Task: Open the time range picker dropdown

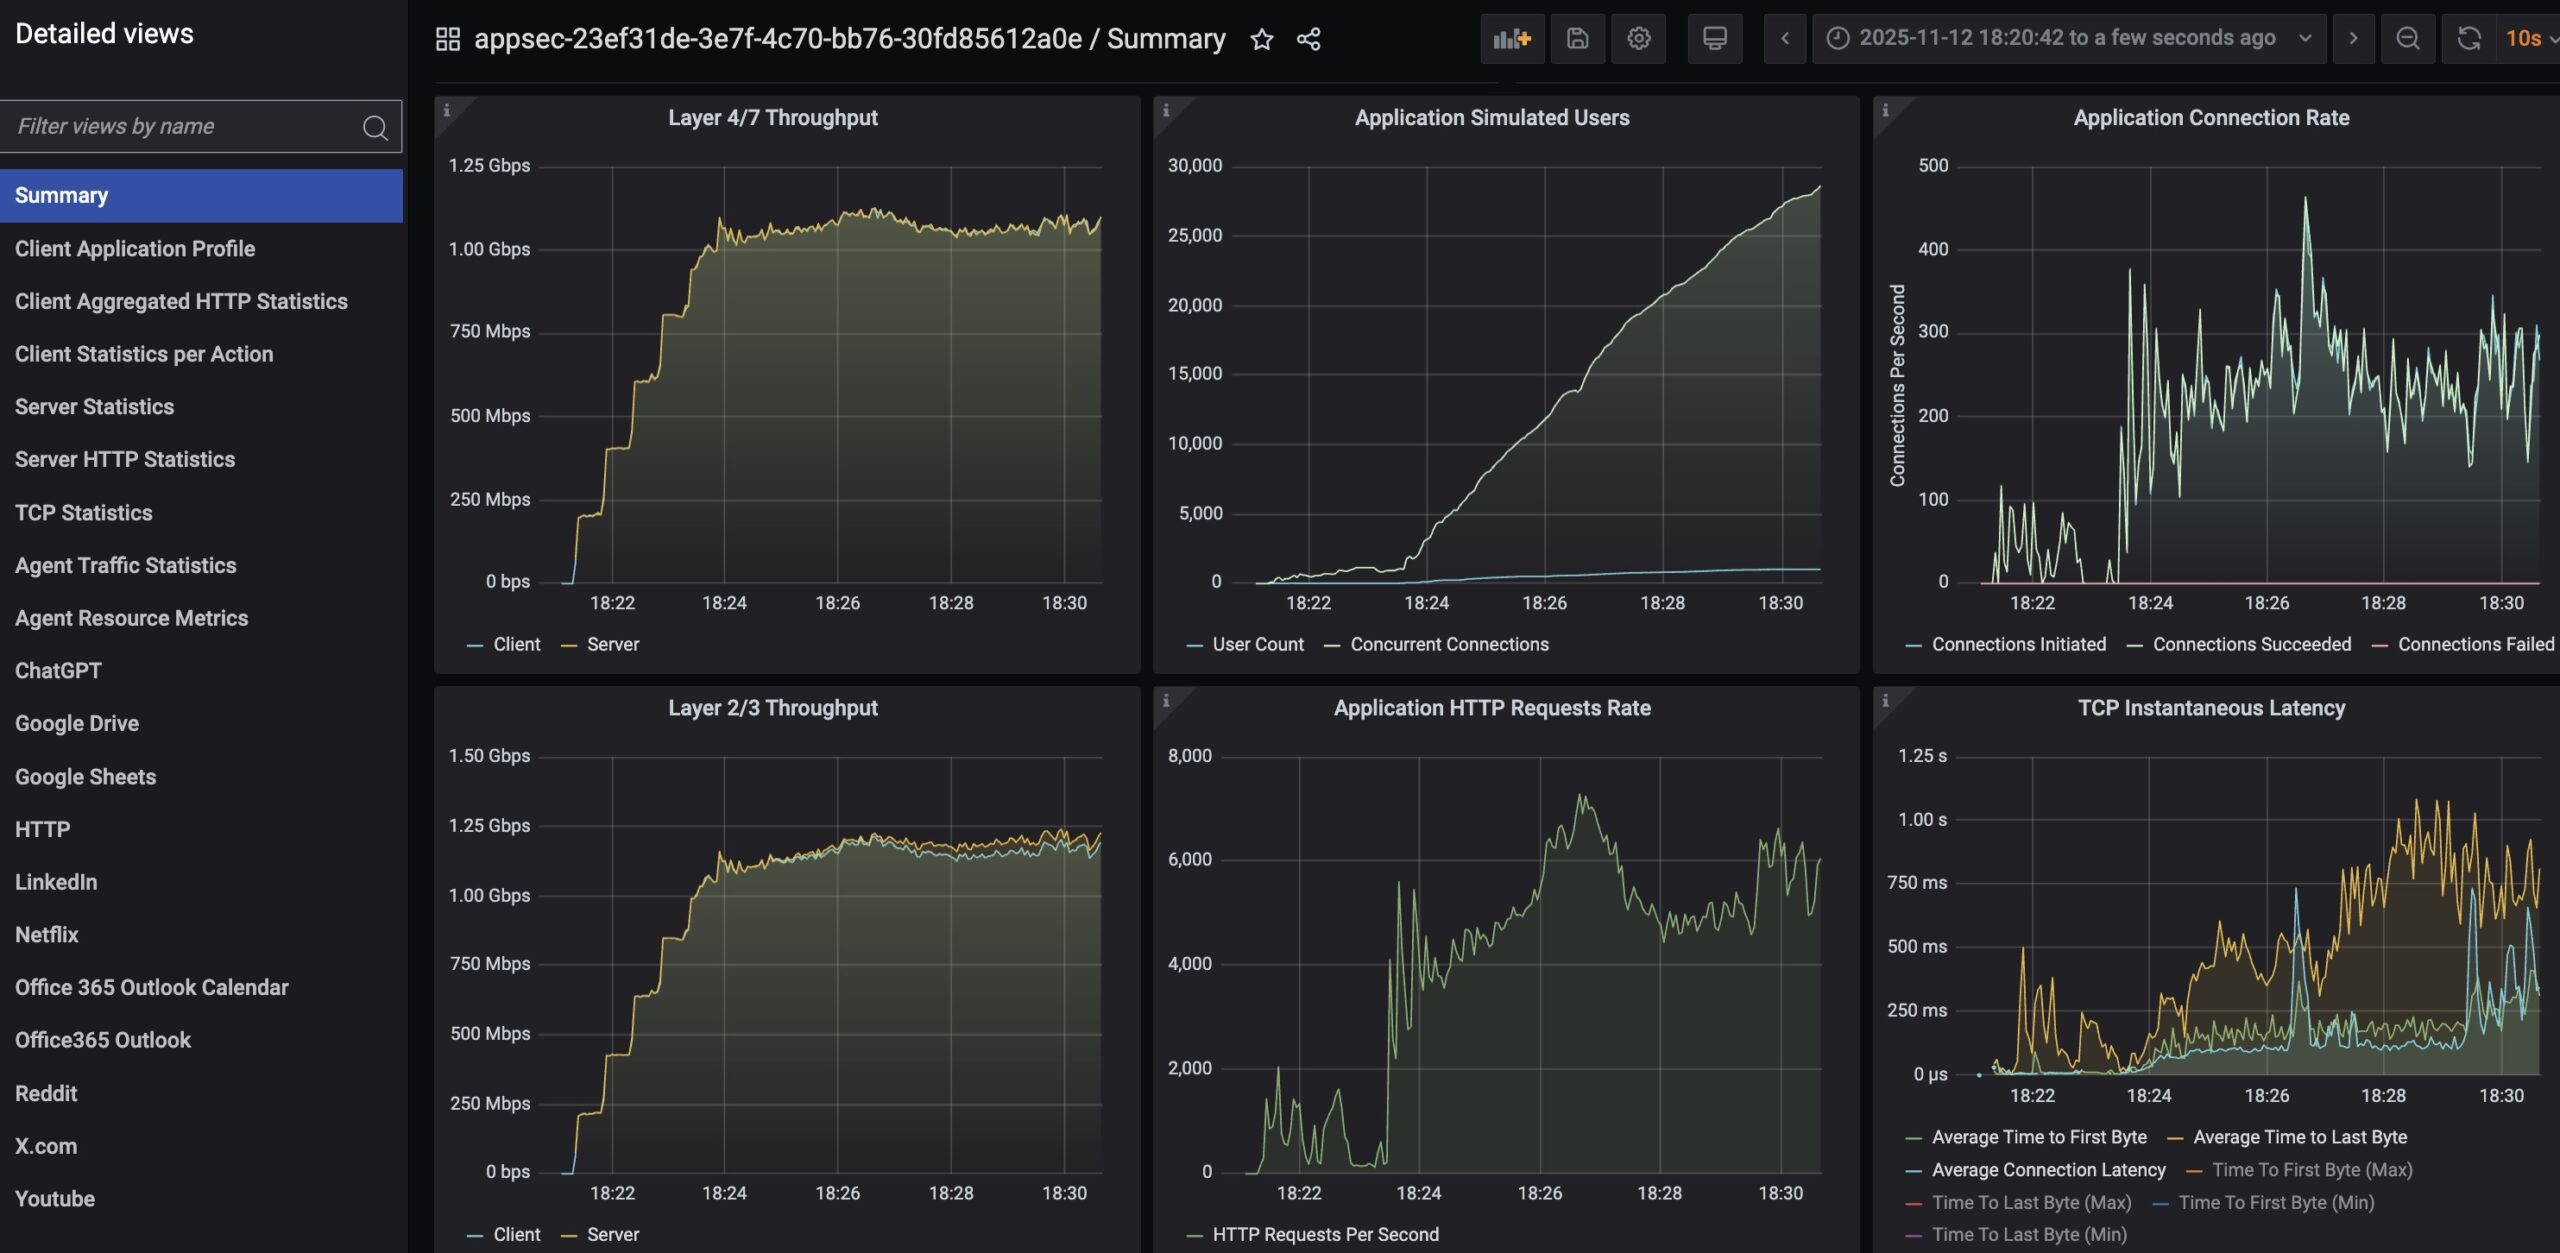Action: [x=2068, y=39]
